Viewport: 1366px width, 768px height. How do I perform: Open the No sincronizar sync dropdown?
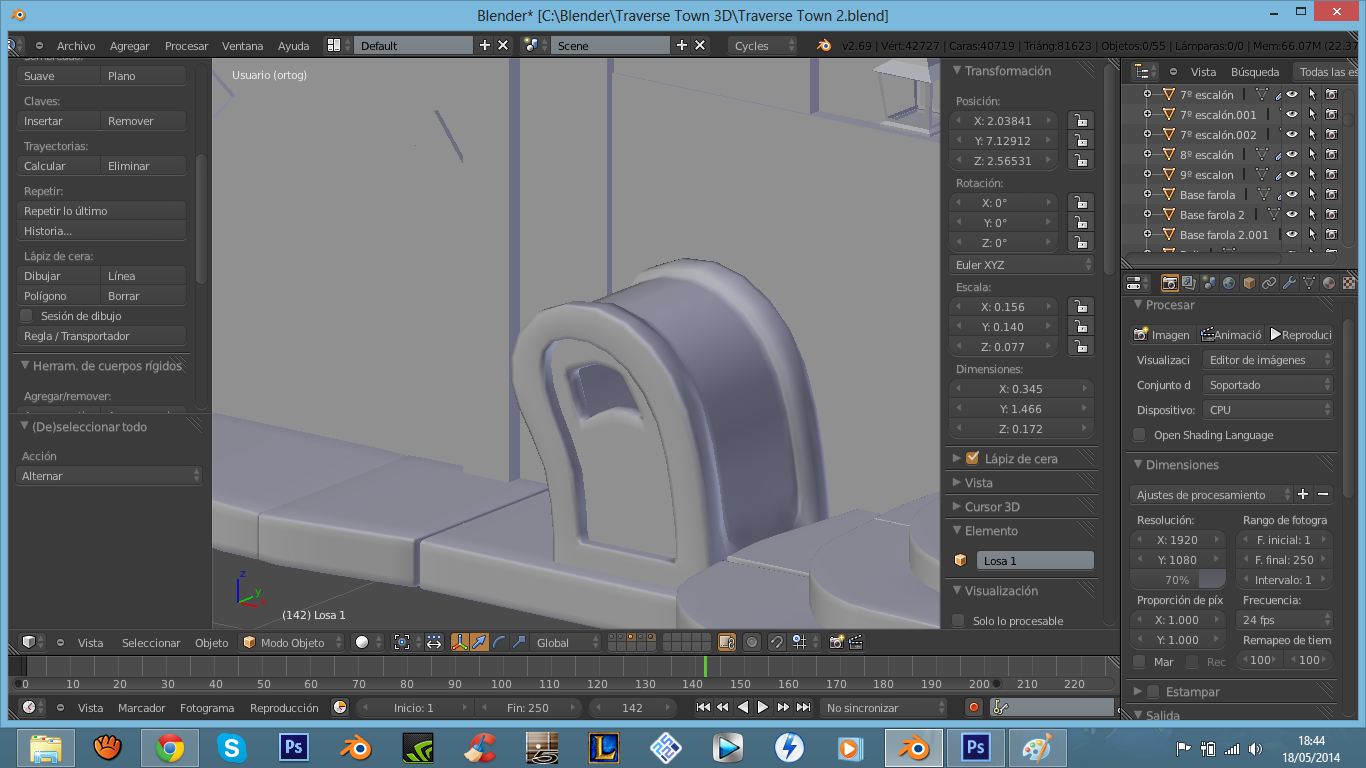[x=883, y=707]
